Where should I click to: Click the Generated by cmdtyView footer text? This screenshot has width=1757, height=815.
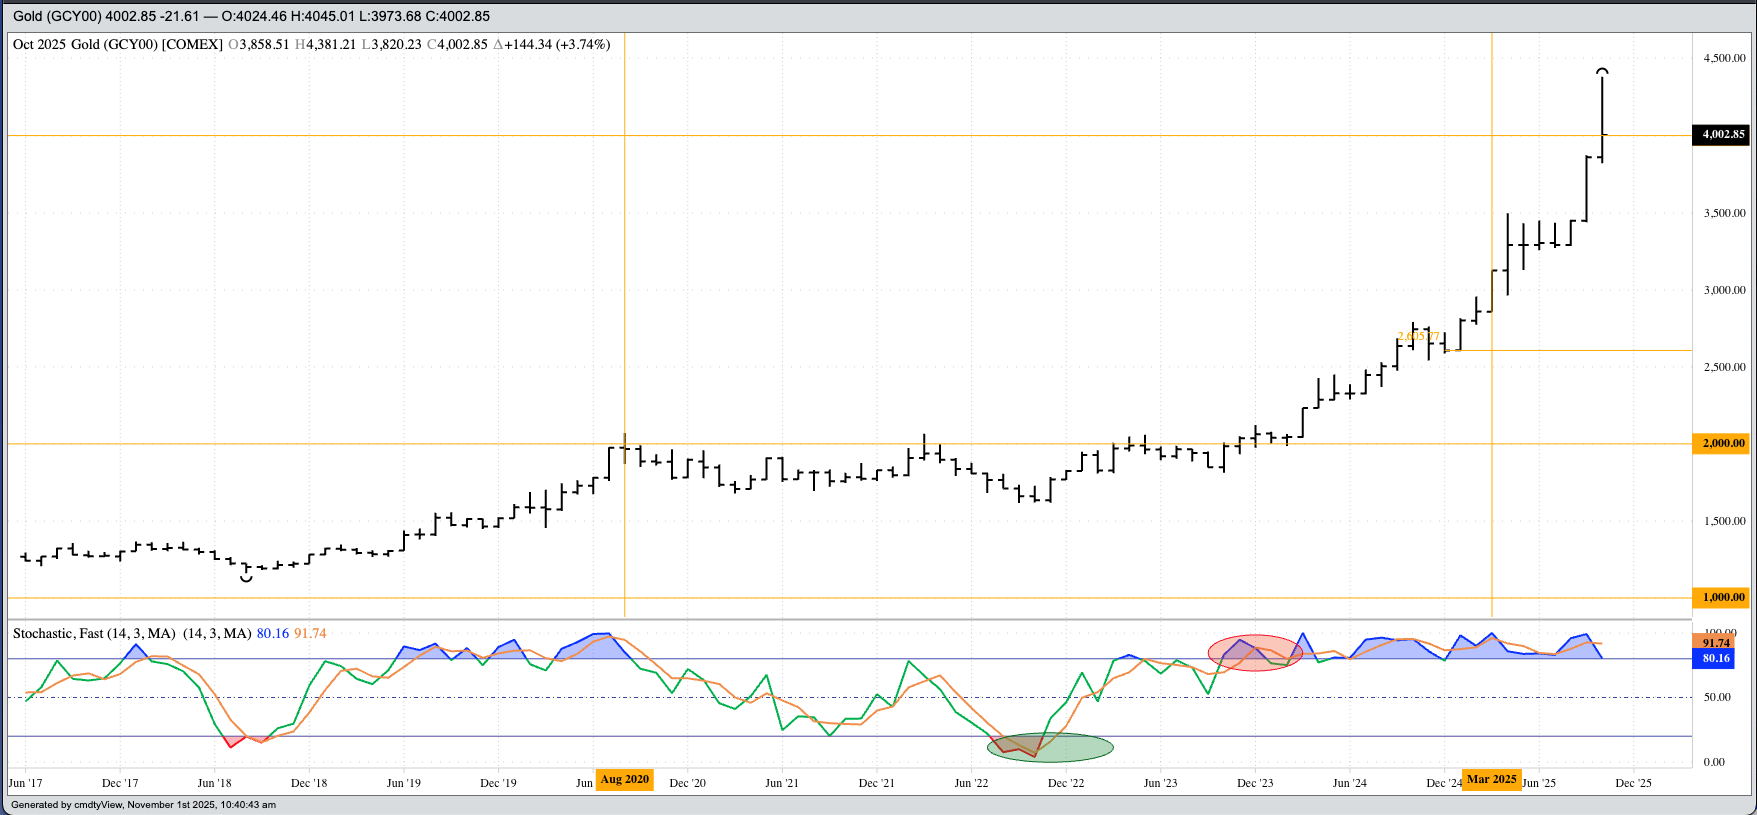(143, 805)
